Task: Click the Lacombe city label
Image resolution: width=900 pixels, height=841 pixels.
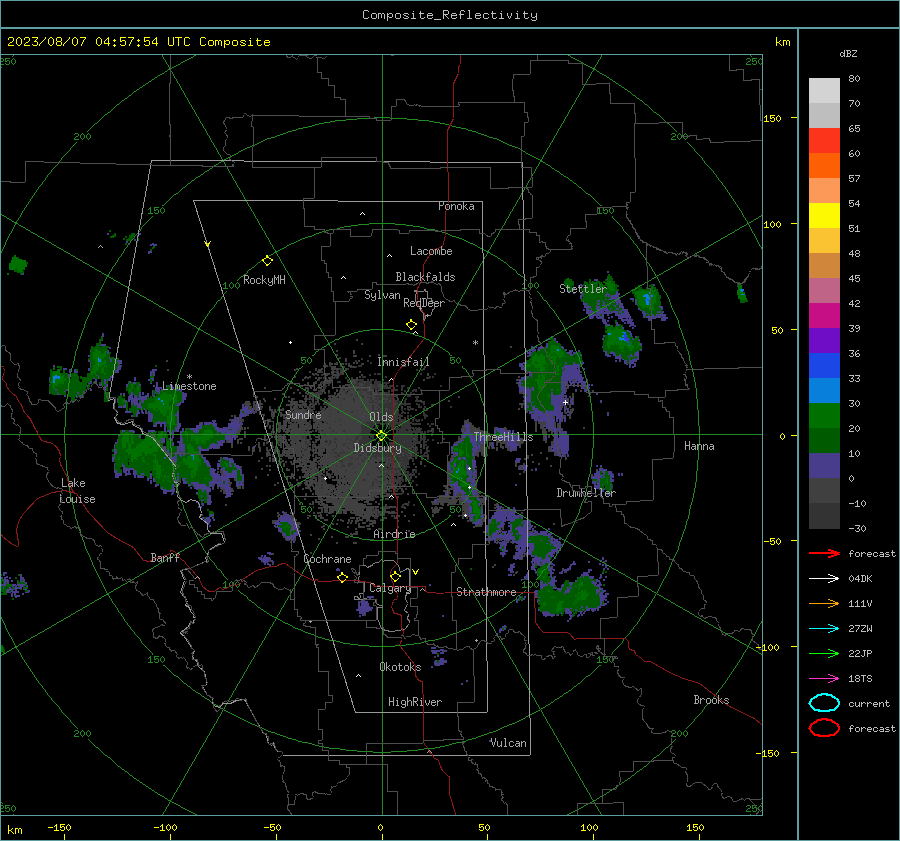Action: tap(431, 251)
